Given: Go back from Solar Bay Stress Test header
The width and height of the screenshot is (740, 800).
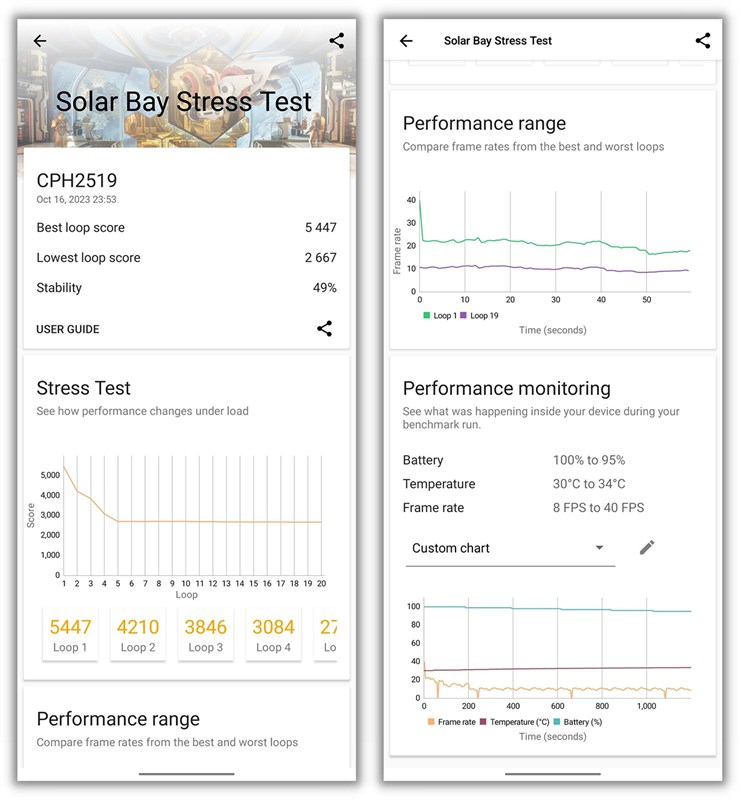Looking at the screenshot, I should (x=406, y=41).
